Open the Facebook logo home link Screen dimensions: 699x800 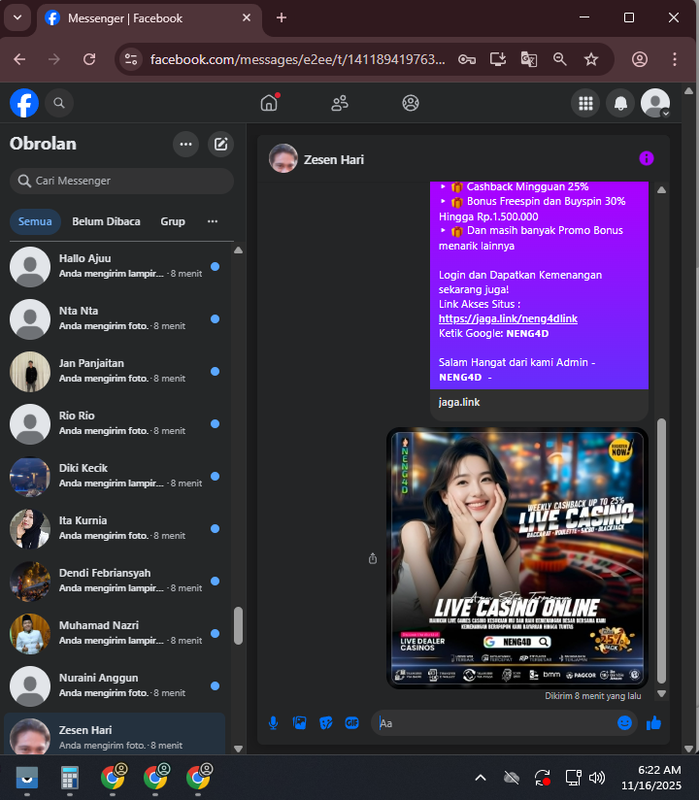(x=24, y=103)
